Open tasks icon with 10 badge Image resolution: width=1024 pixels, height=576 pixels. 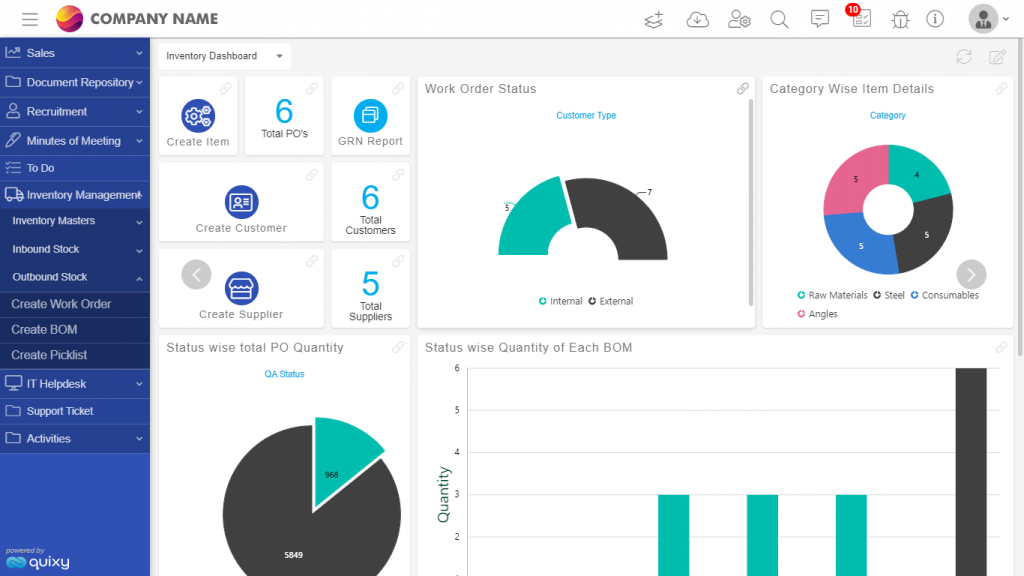[x=861, y=18]
